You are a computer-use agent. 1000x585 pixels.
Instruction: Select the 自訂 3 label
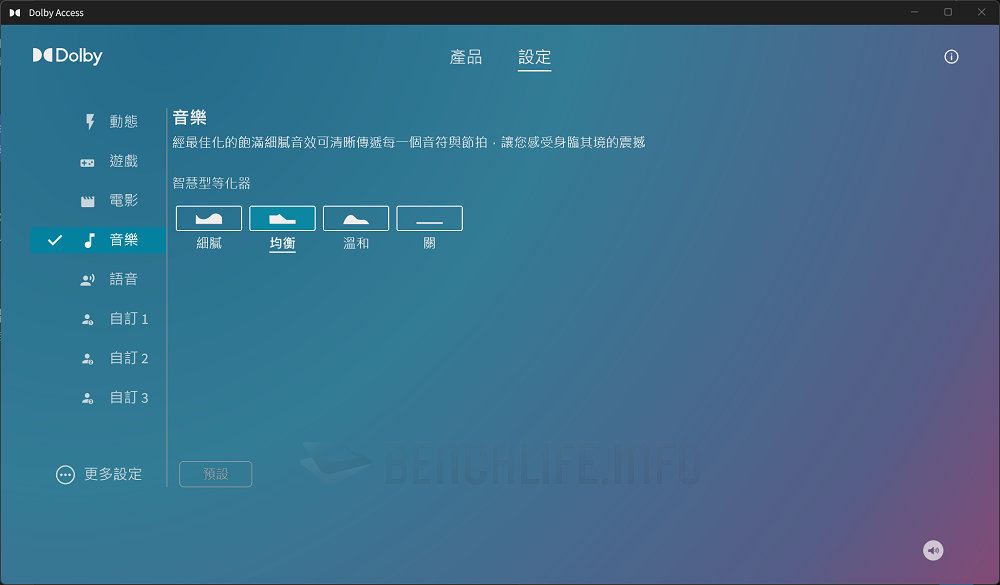pos(129,397)
